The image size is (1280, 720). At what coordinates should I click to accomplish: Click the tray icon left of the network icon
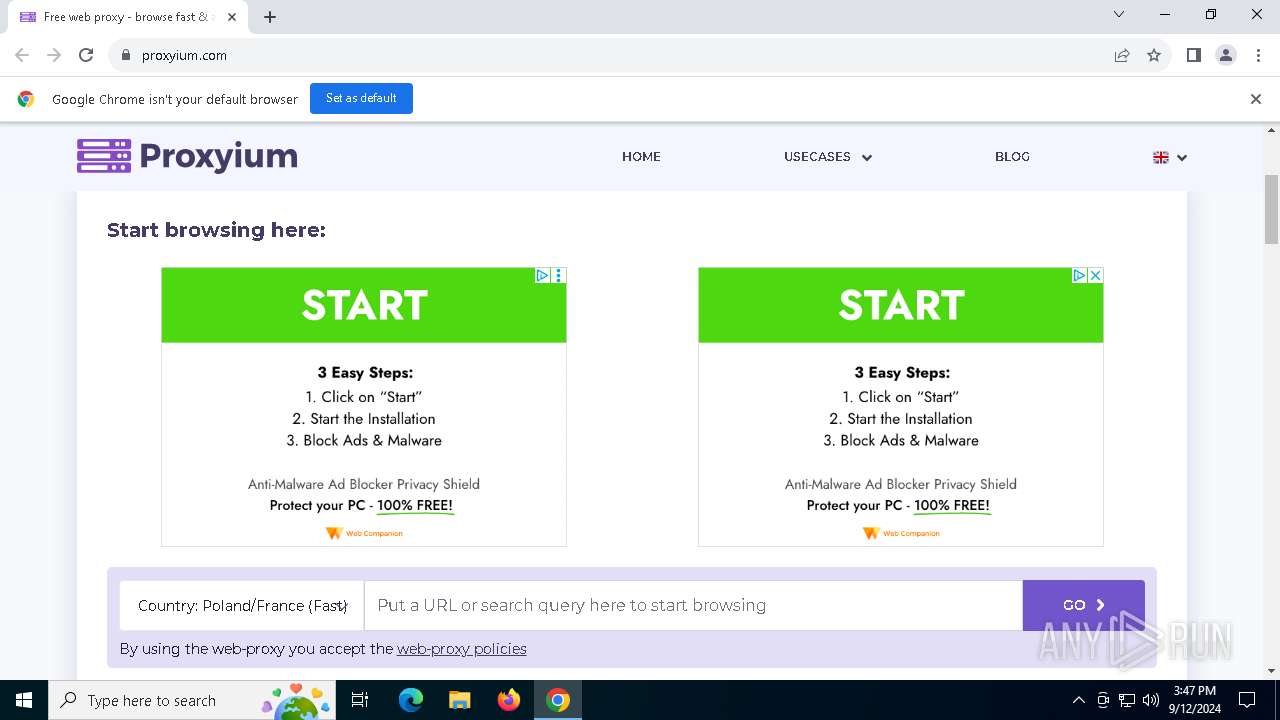pyautogui.click(x=1103, y=700)
